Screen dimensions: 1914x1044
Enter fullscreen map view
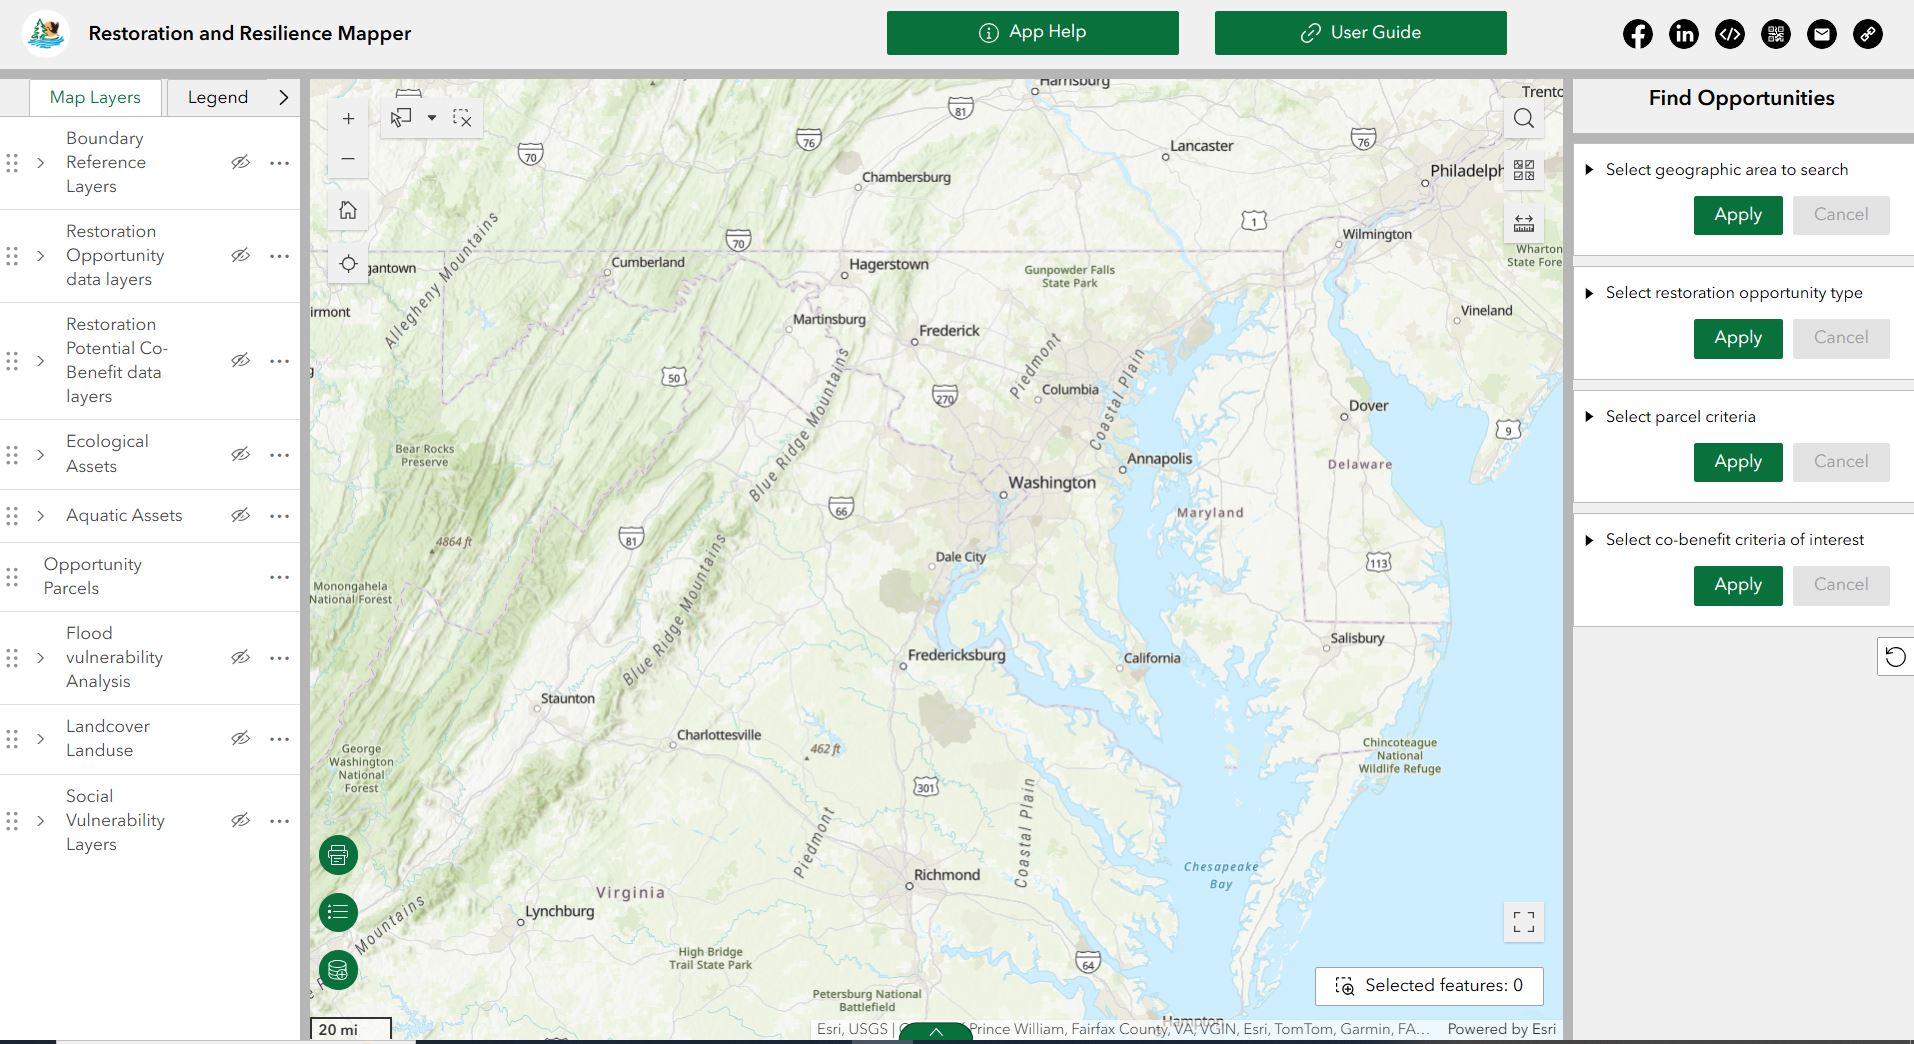(x=1523, y=922)
